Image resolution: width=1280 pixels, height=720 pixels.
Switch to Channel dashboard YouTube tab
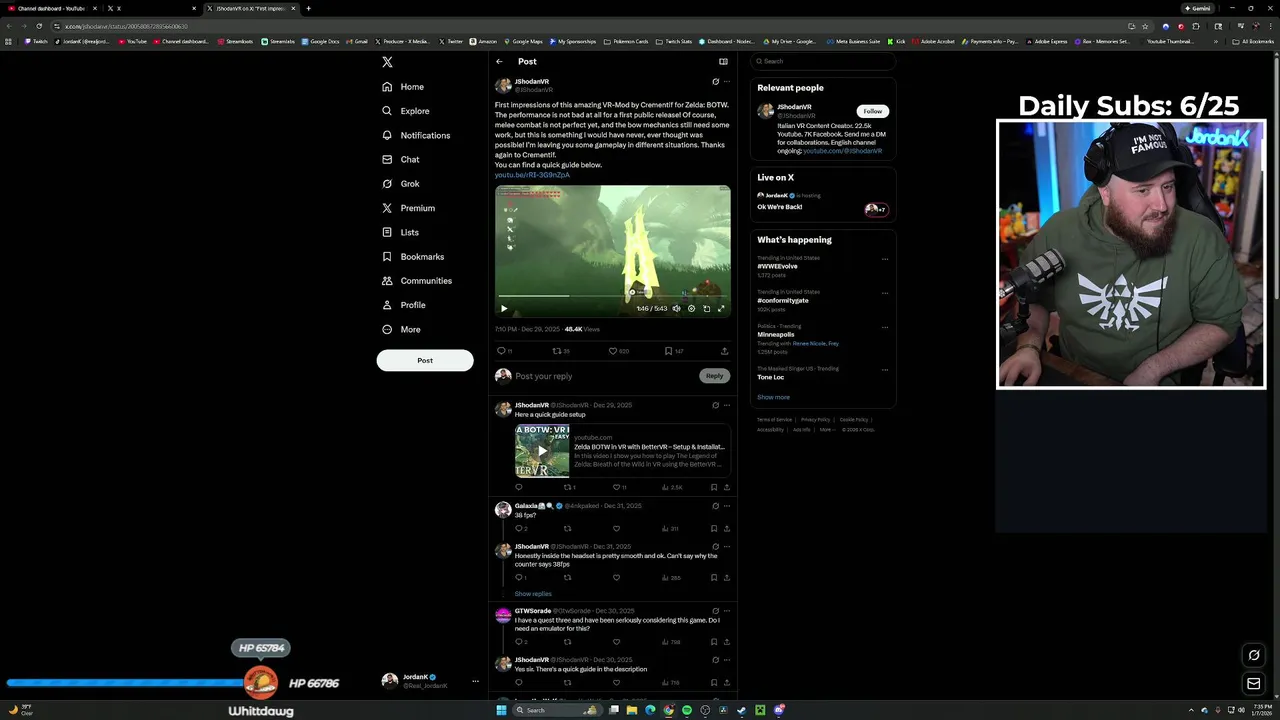point(50,8)
